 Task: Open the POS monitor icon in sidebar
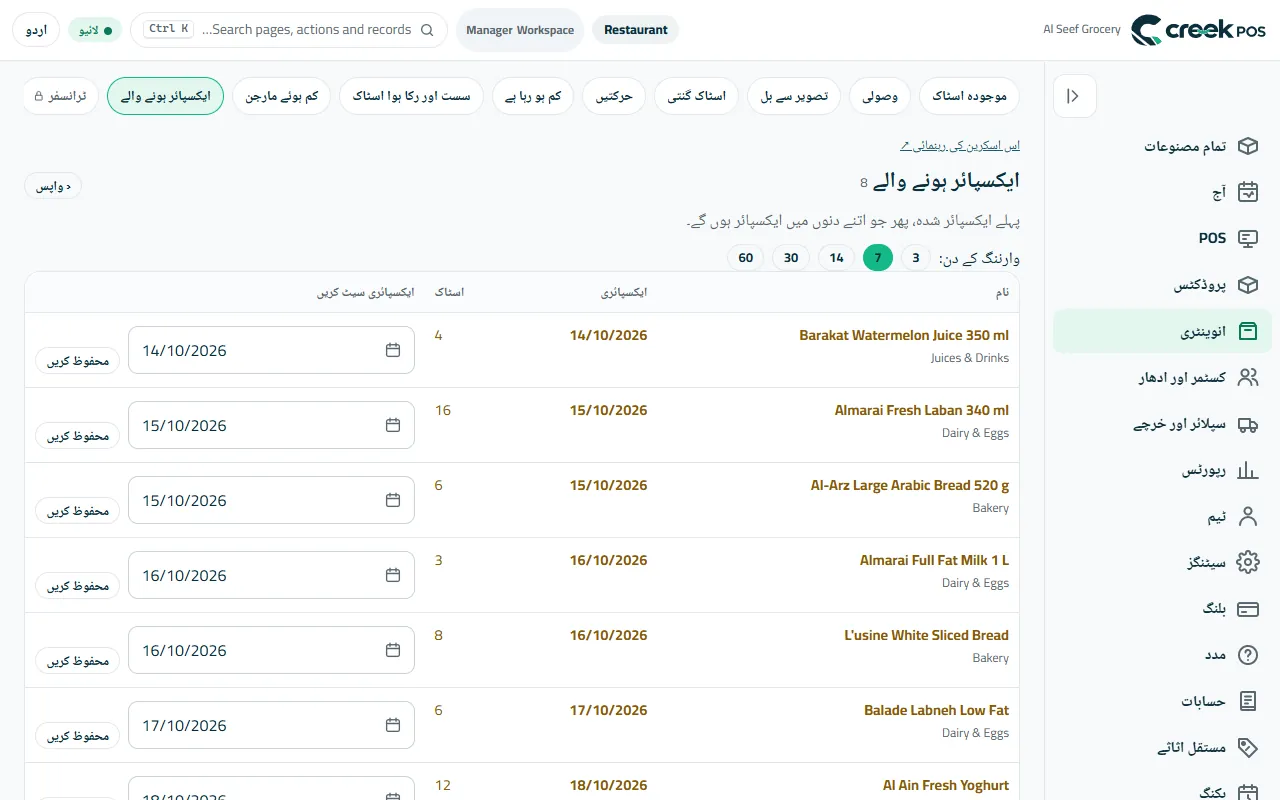[x=1247, y=238]
